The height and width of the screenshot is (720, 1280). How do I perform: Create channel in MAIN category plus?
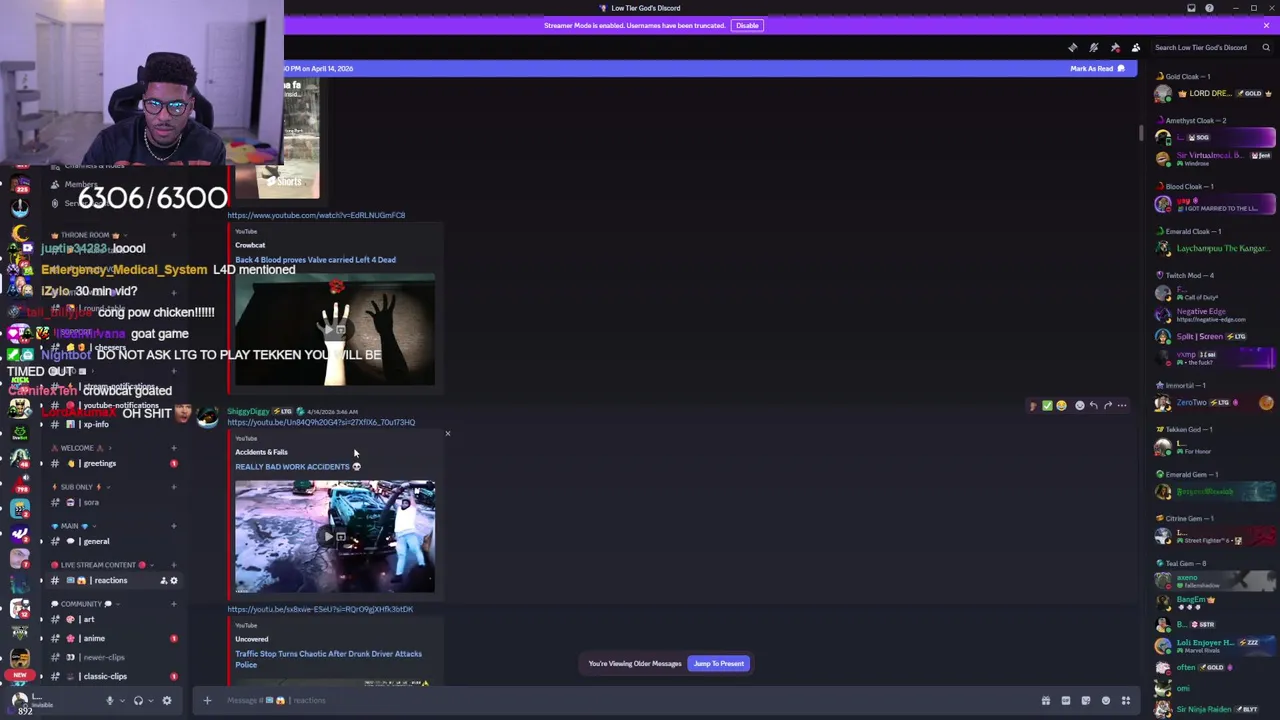coord(173,526)
